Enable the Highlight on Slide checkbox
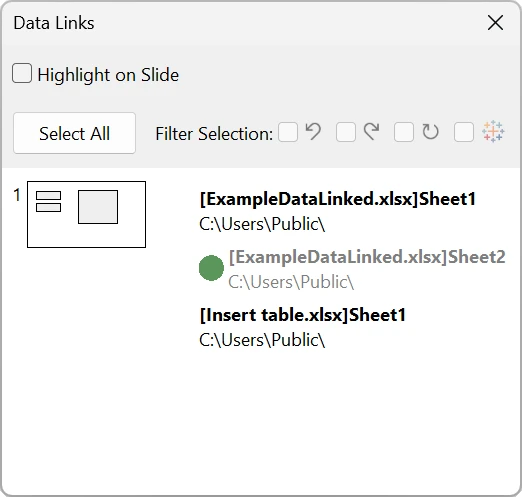522x497 pixels. coord(22,73)
